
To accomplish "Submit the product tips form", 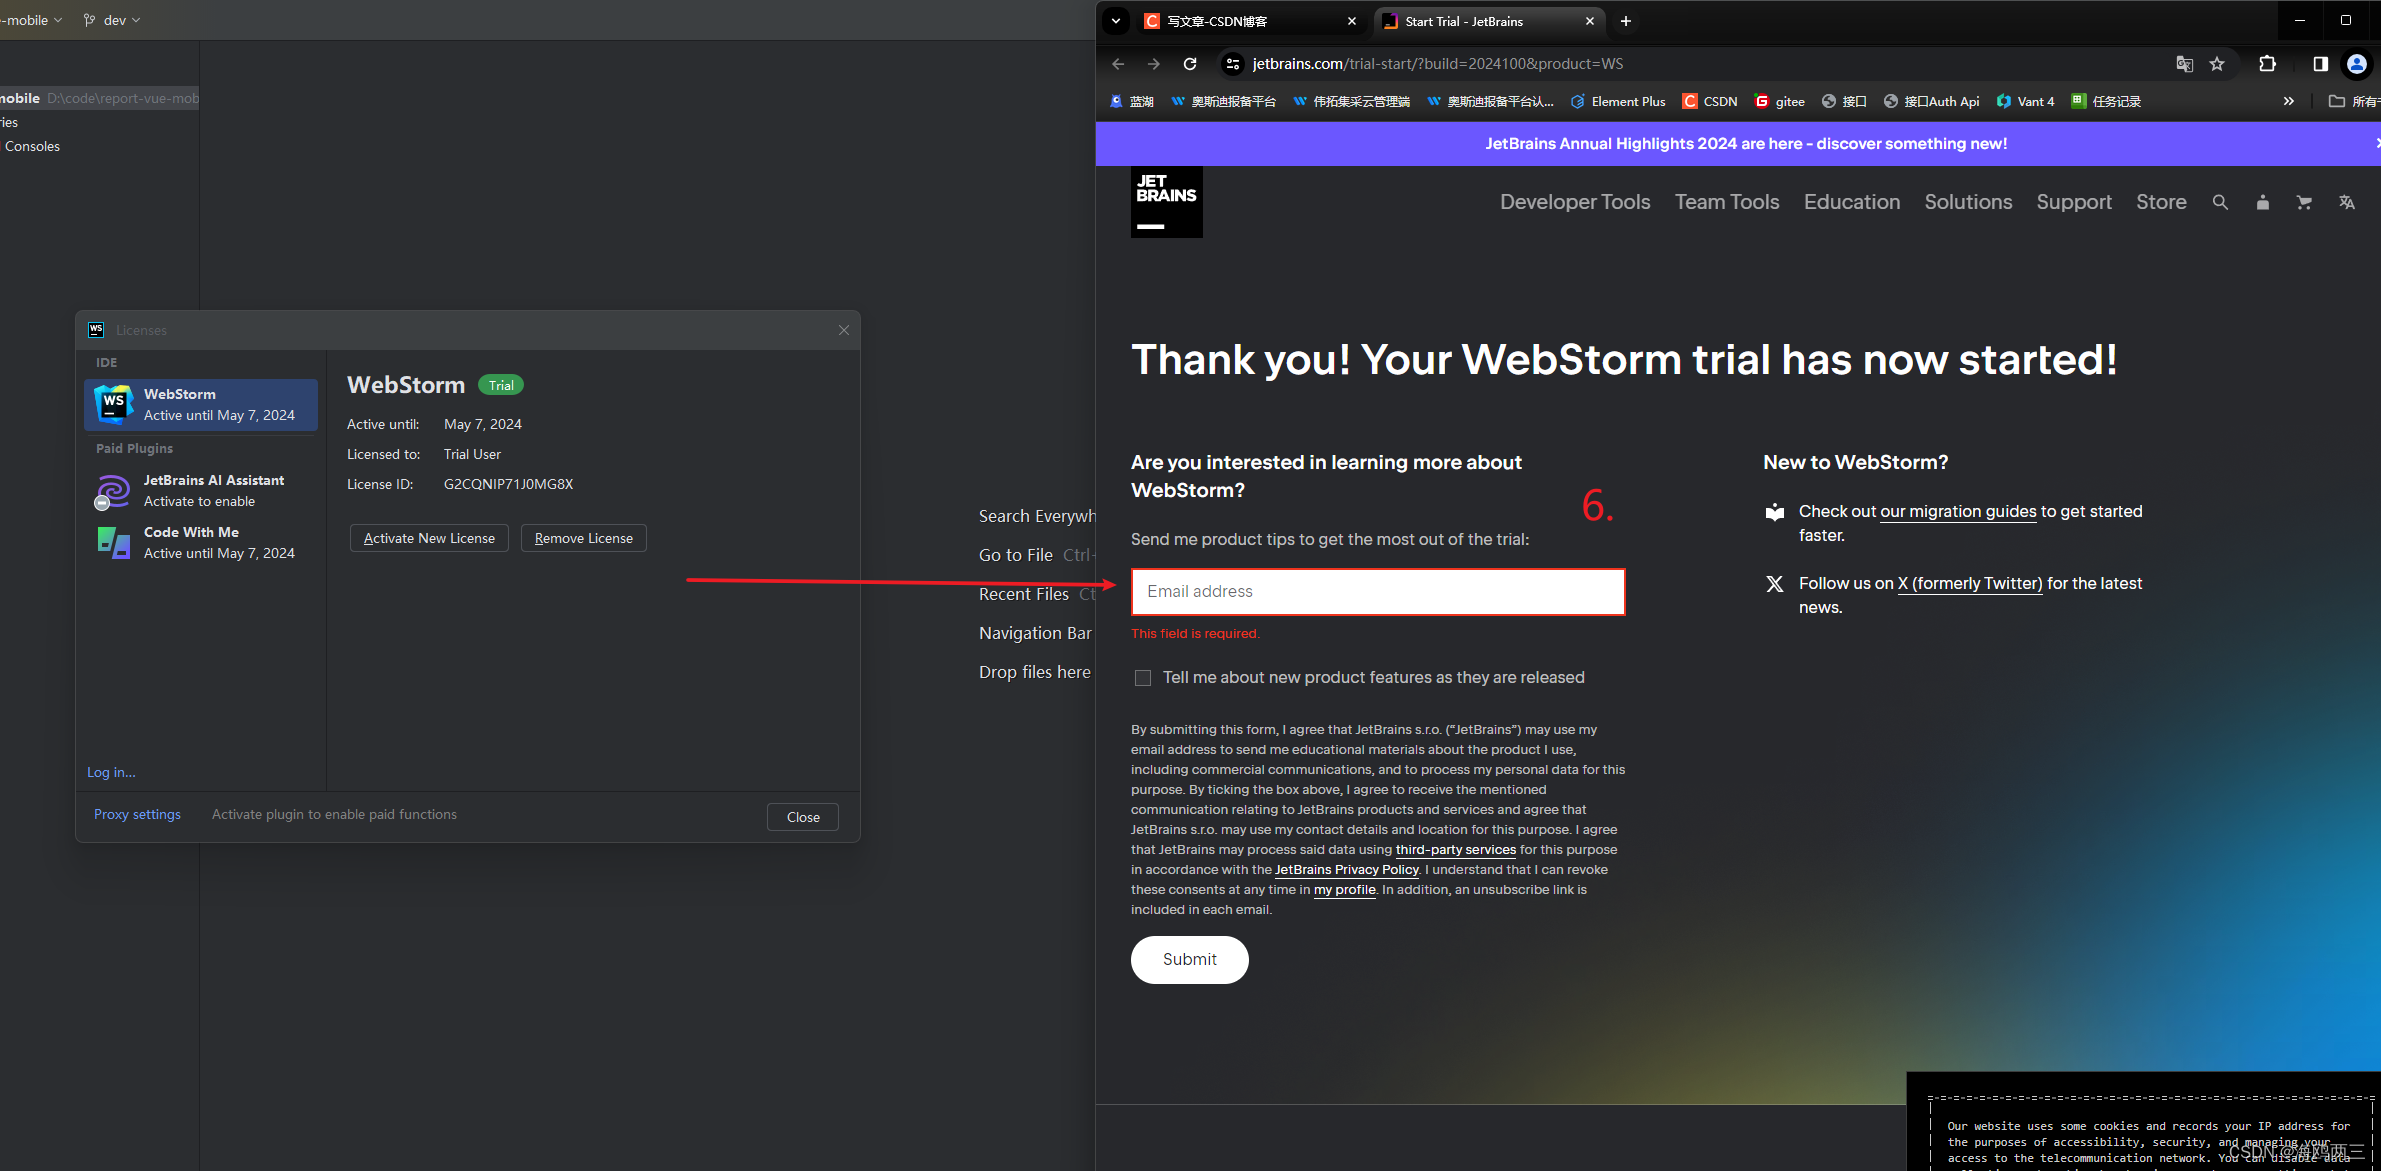I will point(1190,960).
